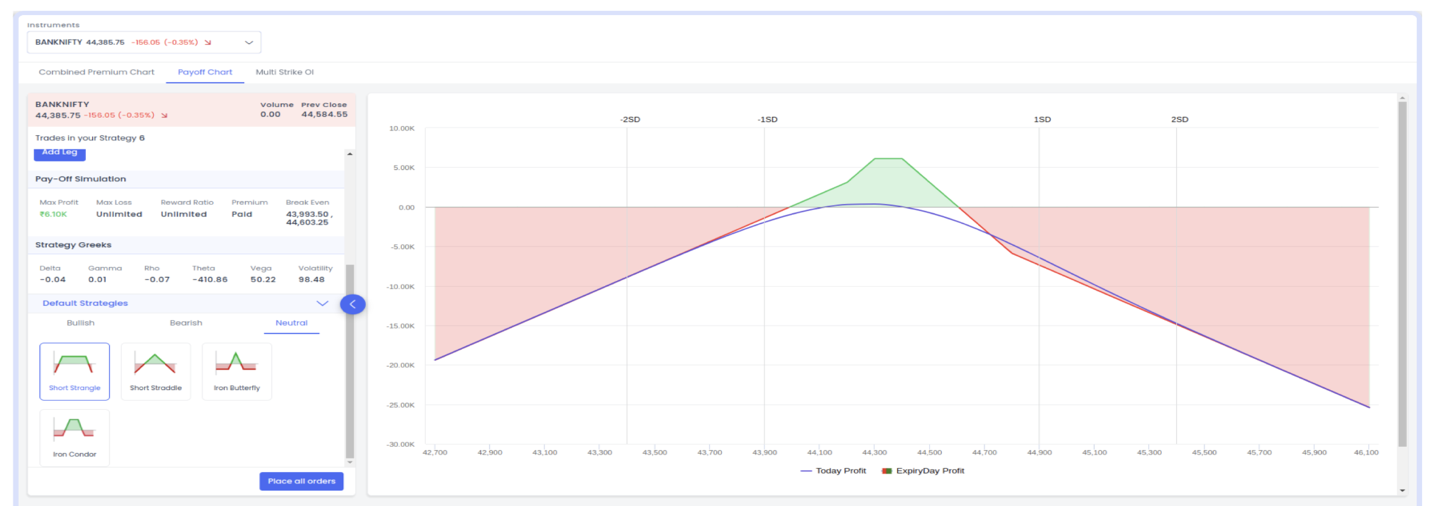Switch to Combined Premium Chart tab
1431x506 pixels.
click(x=96, y=72)
